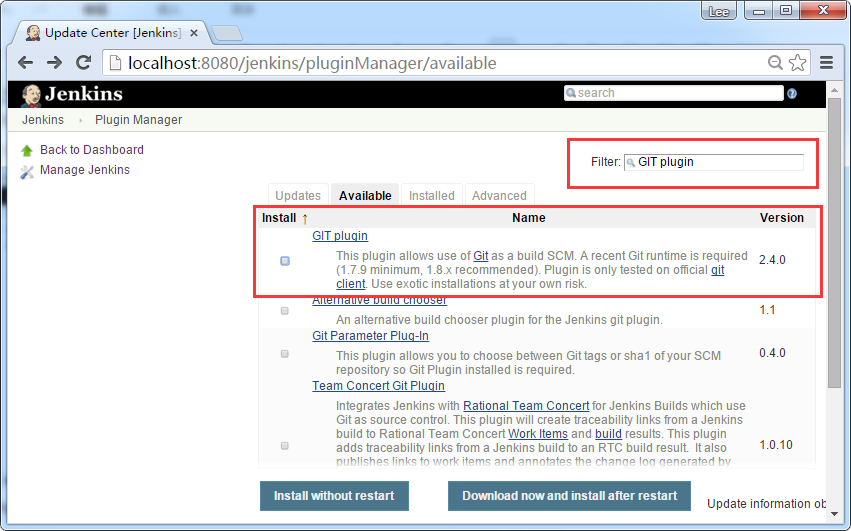Reload the page with the refresh icon
851x531 pixels.
click(85, 63)
